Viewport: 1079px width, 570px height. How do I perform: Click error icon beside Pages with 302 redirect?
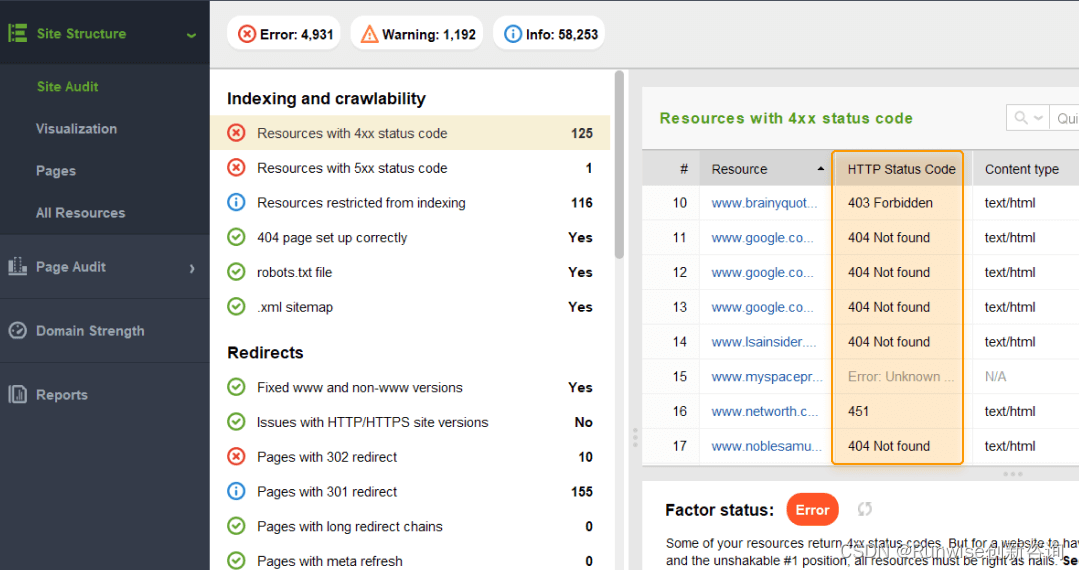click(x=236, y=456)
